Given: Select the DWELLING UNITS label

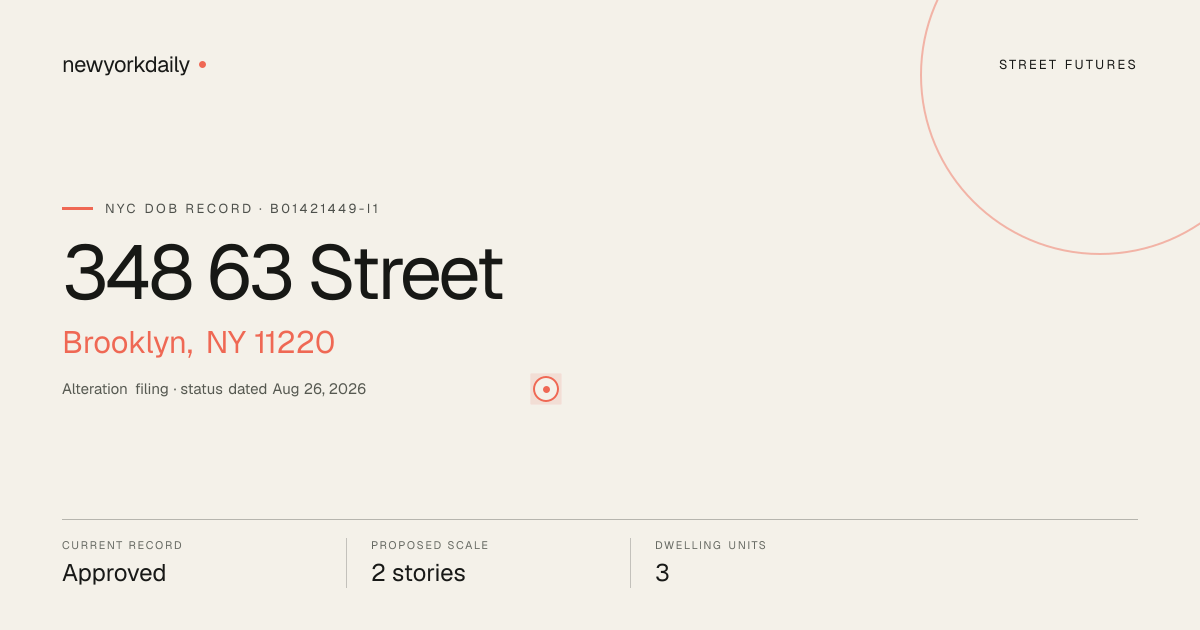Looking at the screenshot, I should [x=711, y=546].
